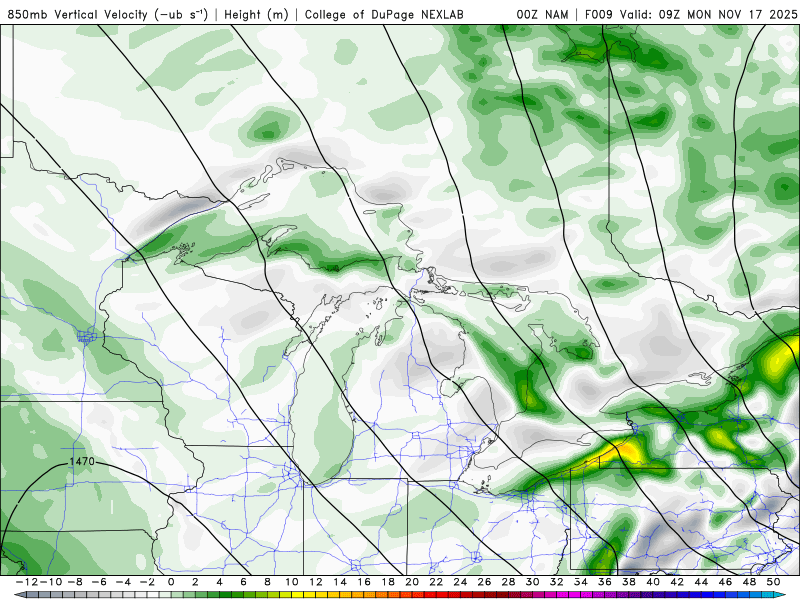
Task: Click the '36' color scale label
Action: (605, 582)
